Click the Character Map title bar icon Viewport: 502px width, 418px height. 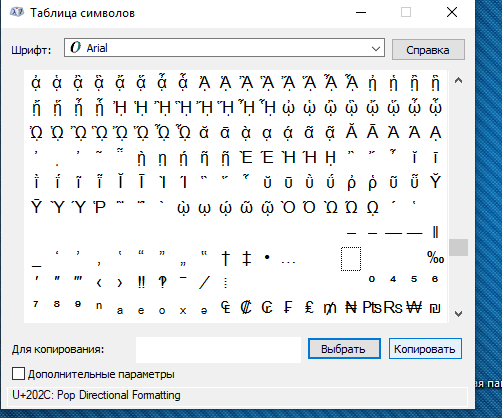tap(17, 13)
